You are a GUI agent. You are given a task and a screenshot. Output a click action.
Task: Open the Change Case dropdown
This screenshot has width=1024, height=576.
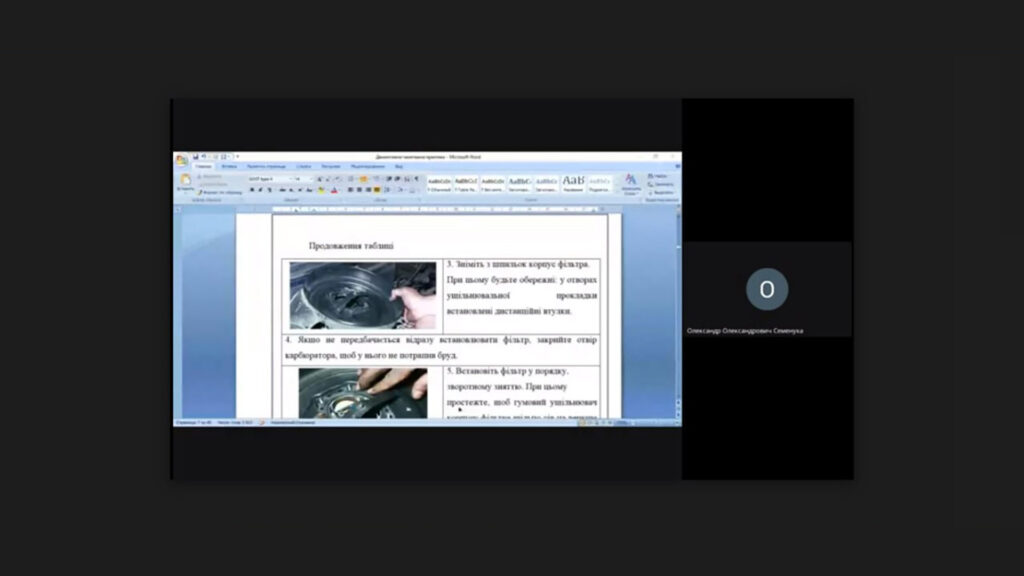[x=310, y=190]
